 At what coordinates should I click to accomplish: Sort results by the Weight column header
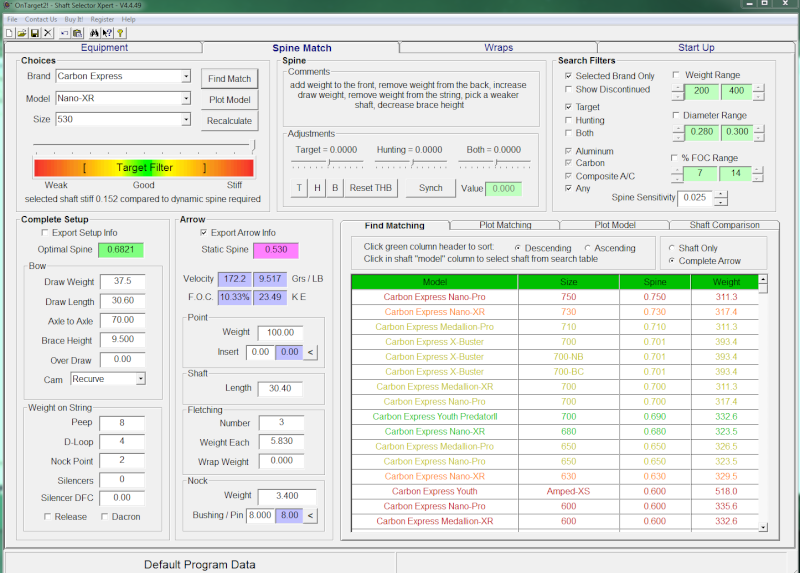pyautogui.click(x=726, y=282)
